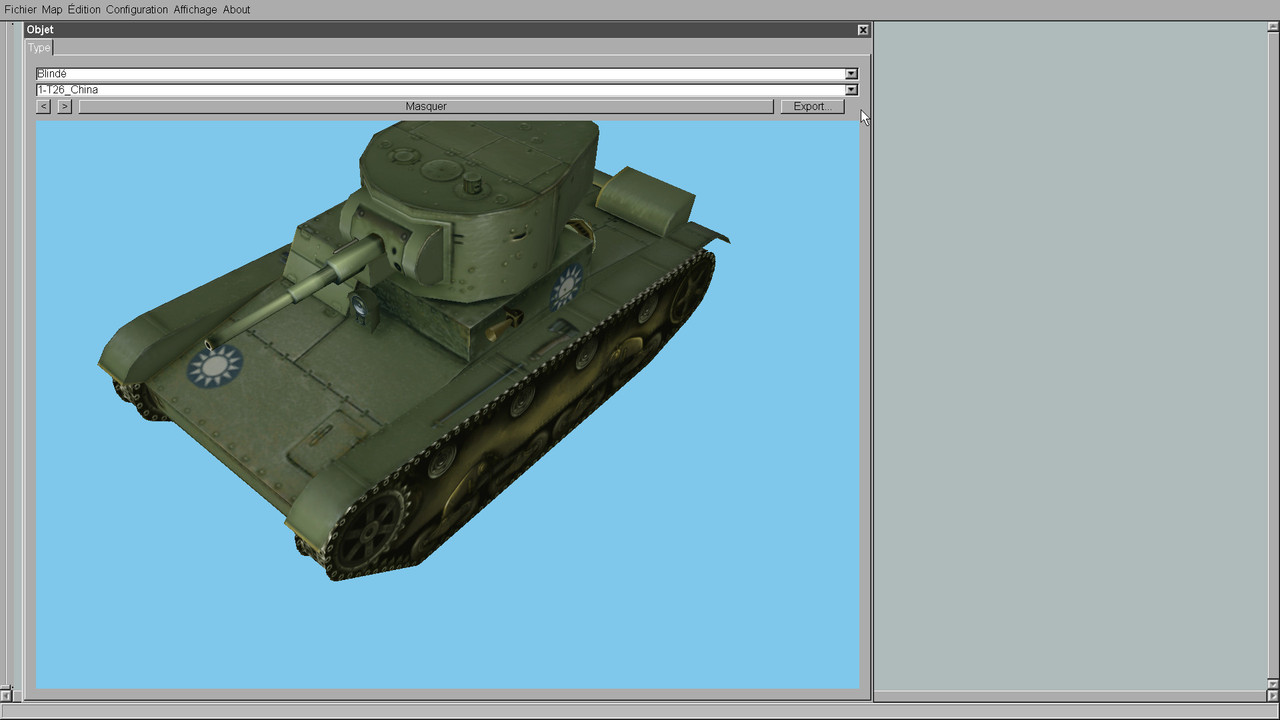Go to previous object with < button

pyautogui.click(x=44, y=106)
